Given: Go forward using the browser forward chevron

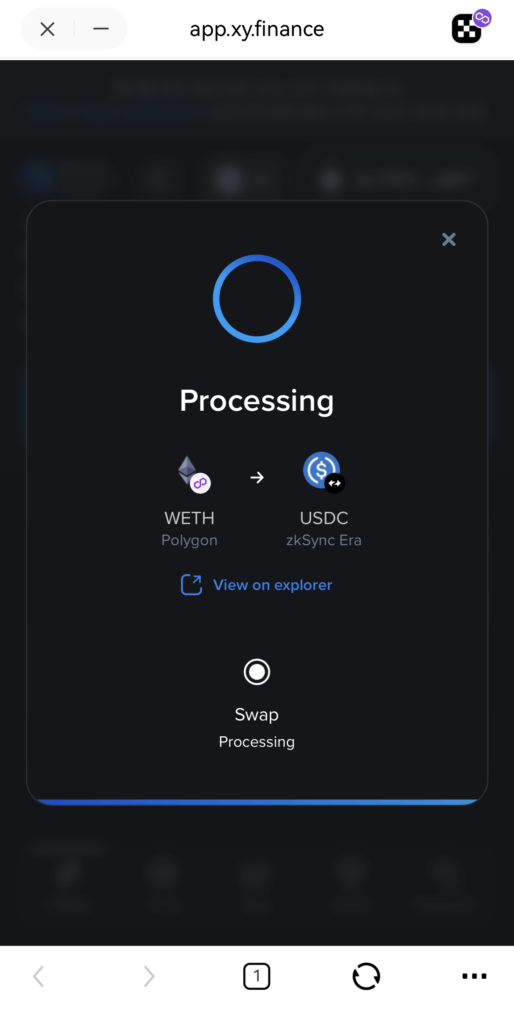Looking at the screenshot, I should [149, 976].
